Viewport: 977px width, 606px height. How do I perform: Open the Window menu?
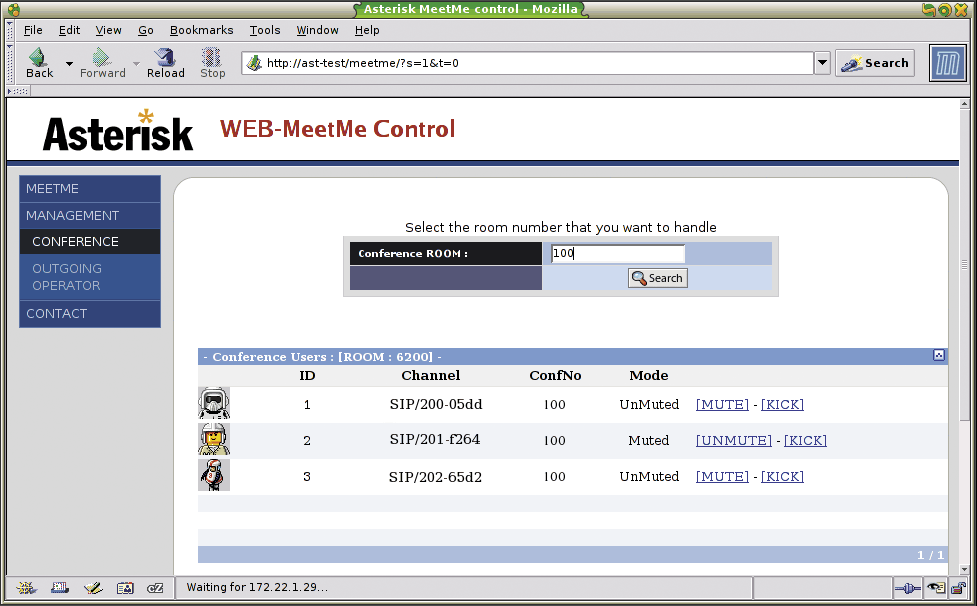pyautogui.click(x=317, y=30)
